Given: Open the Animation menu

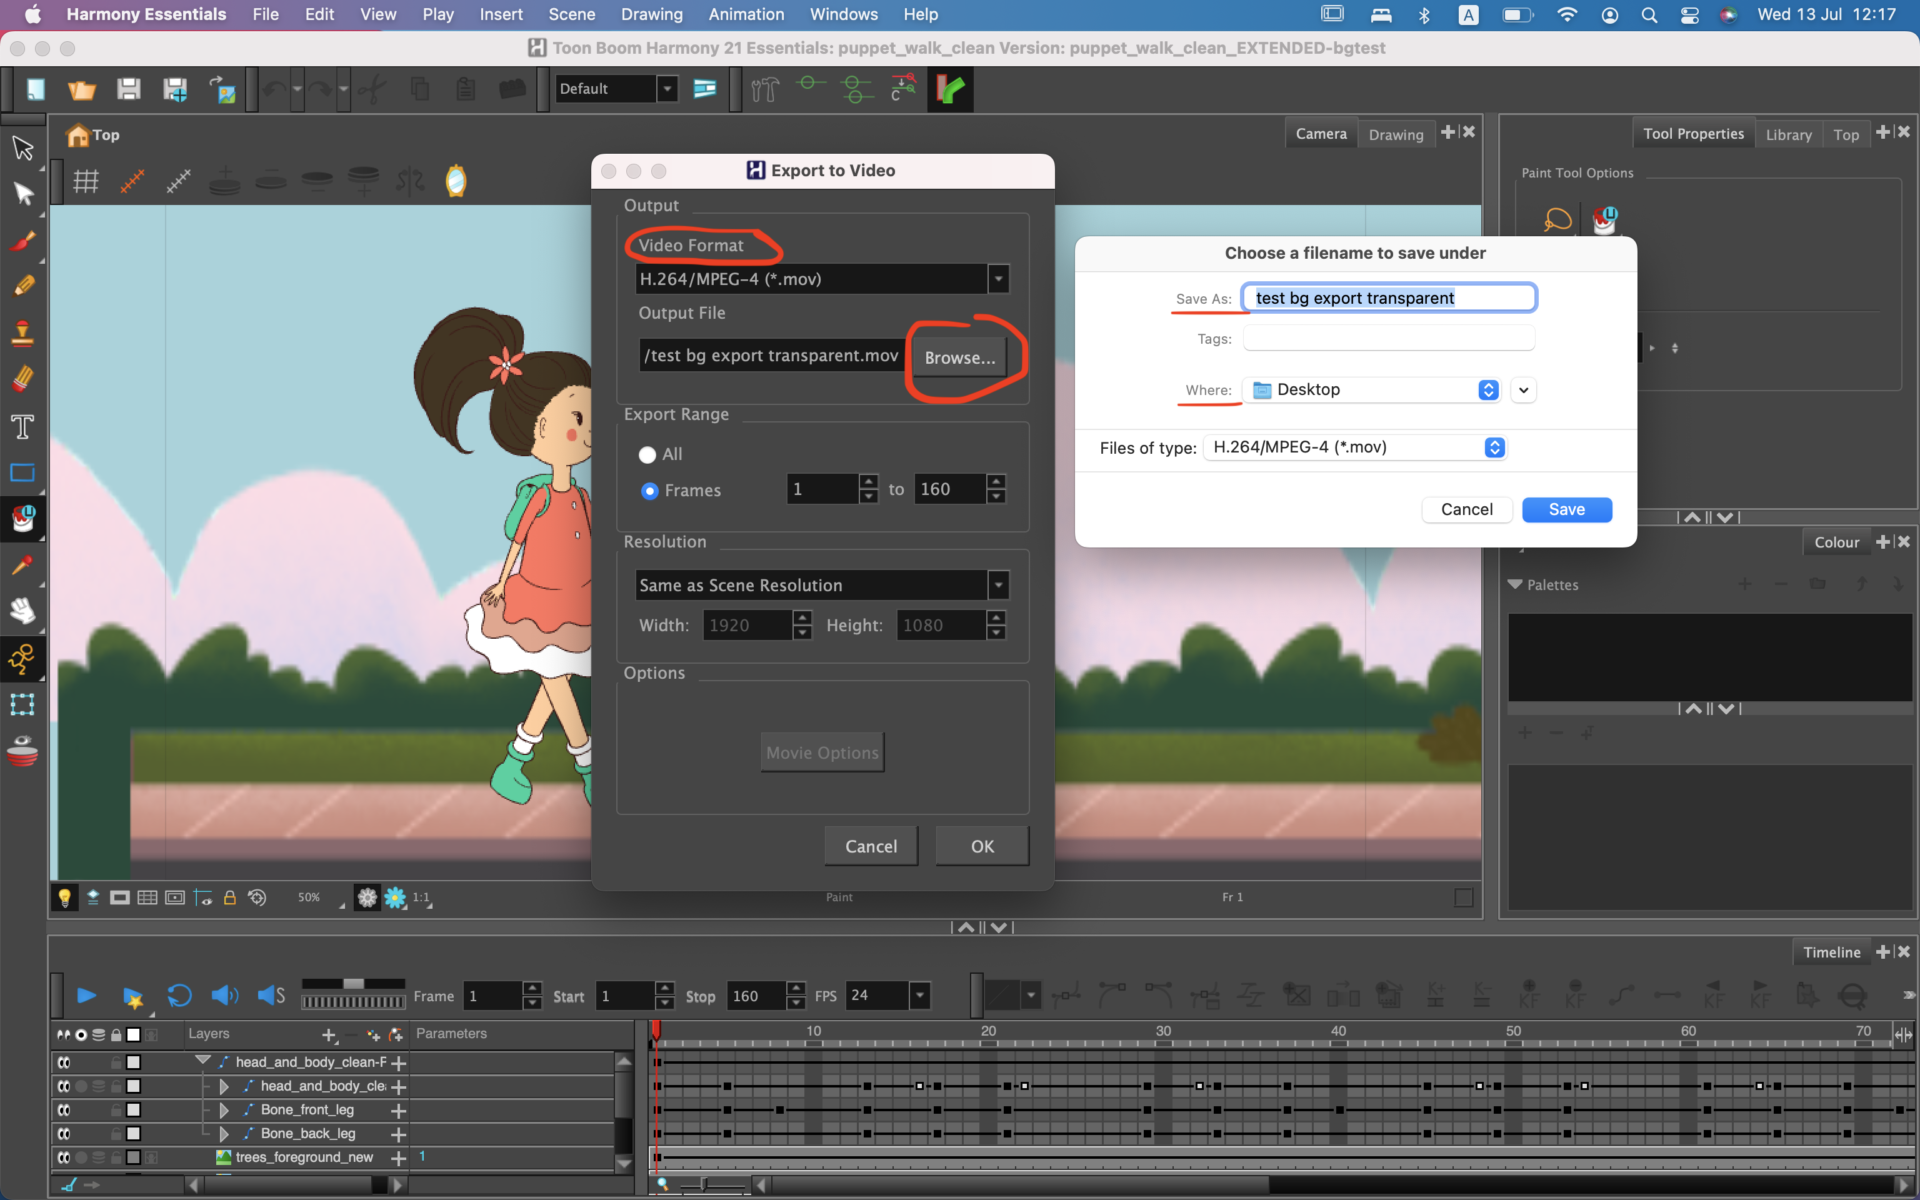Looking at the screenshot, I should click(x=746, y=14).
